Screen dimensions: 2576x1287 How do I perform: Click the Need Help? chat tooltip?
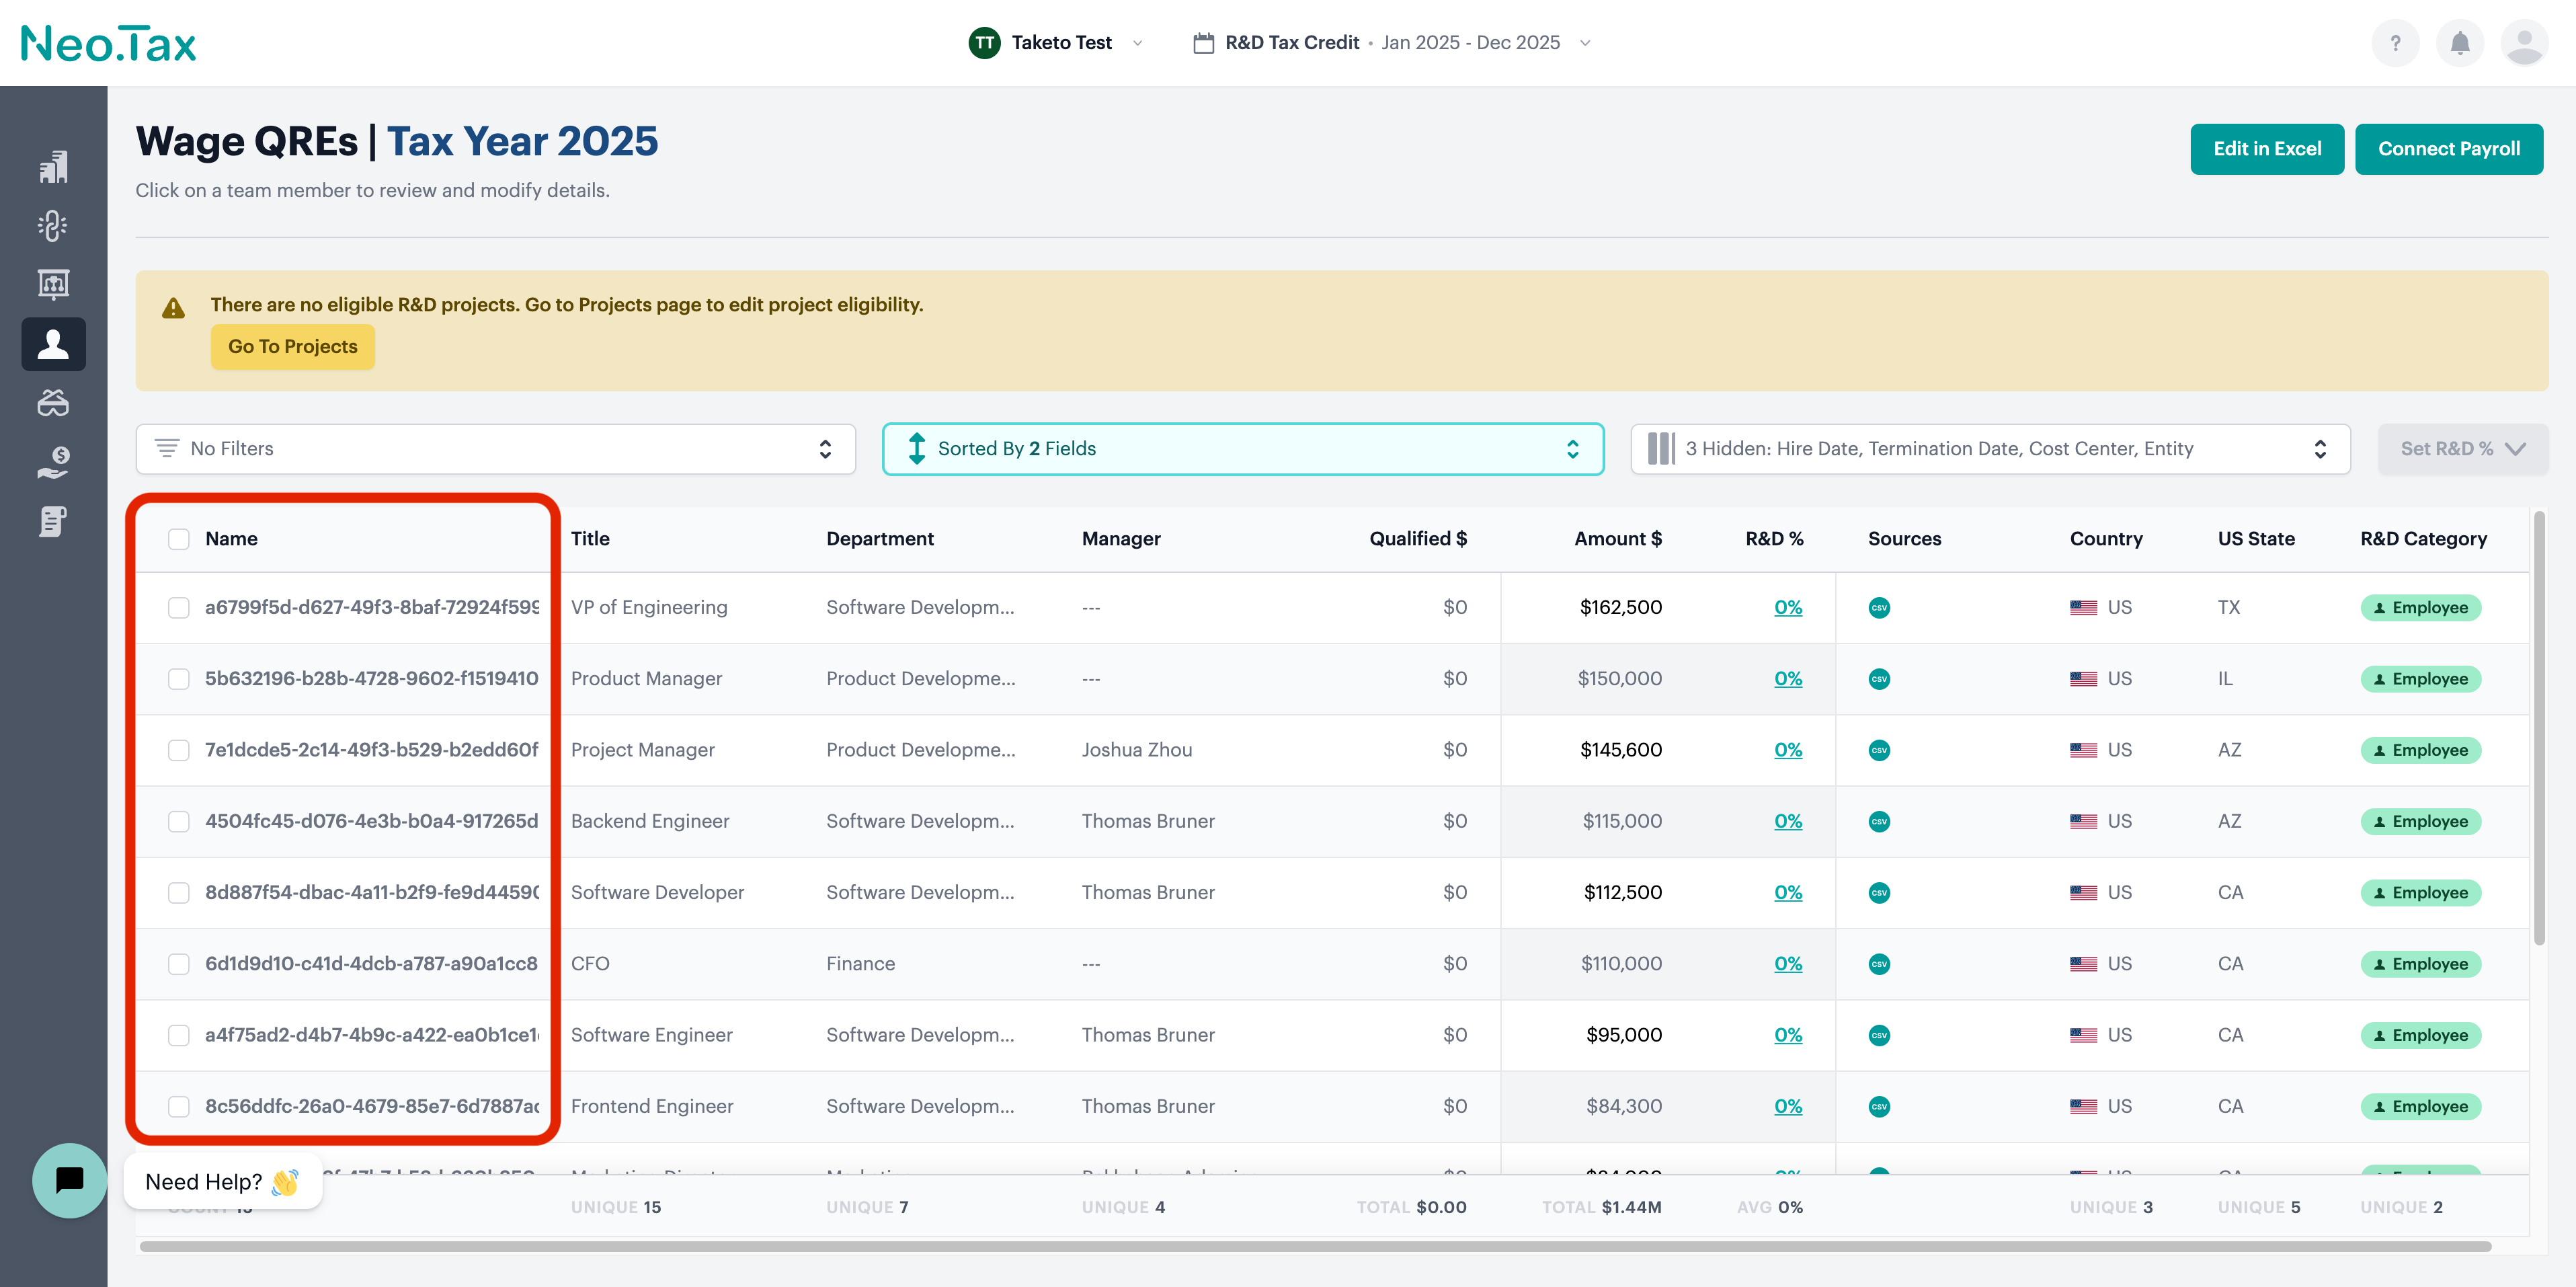coord(223,1182)
